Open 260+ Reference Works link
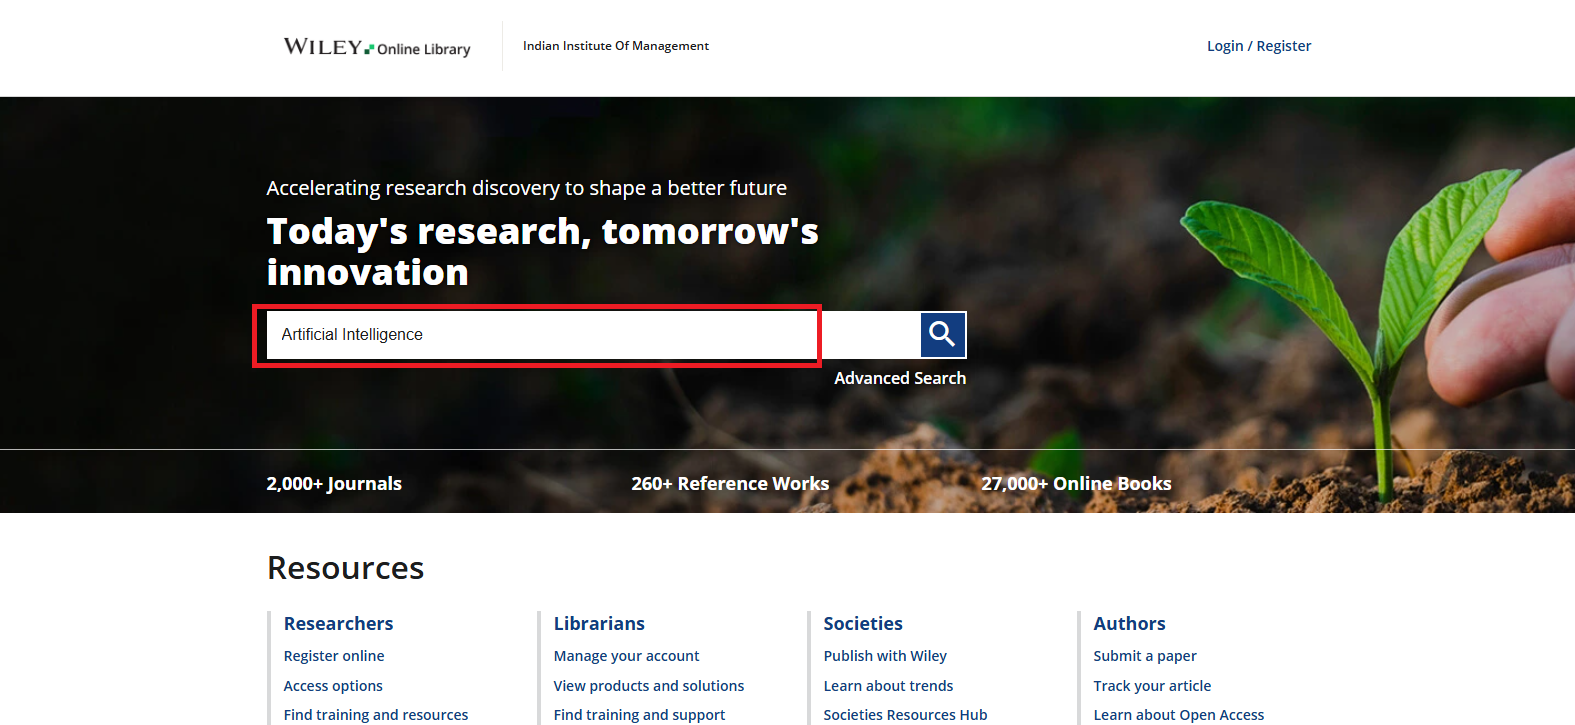This screenshot has height=725, width=1575. [x=729, y=484]
